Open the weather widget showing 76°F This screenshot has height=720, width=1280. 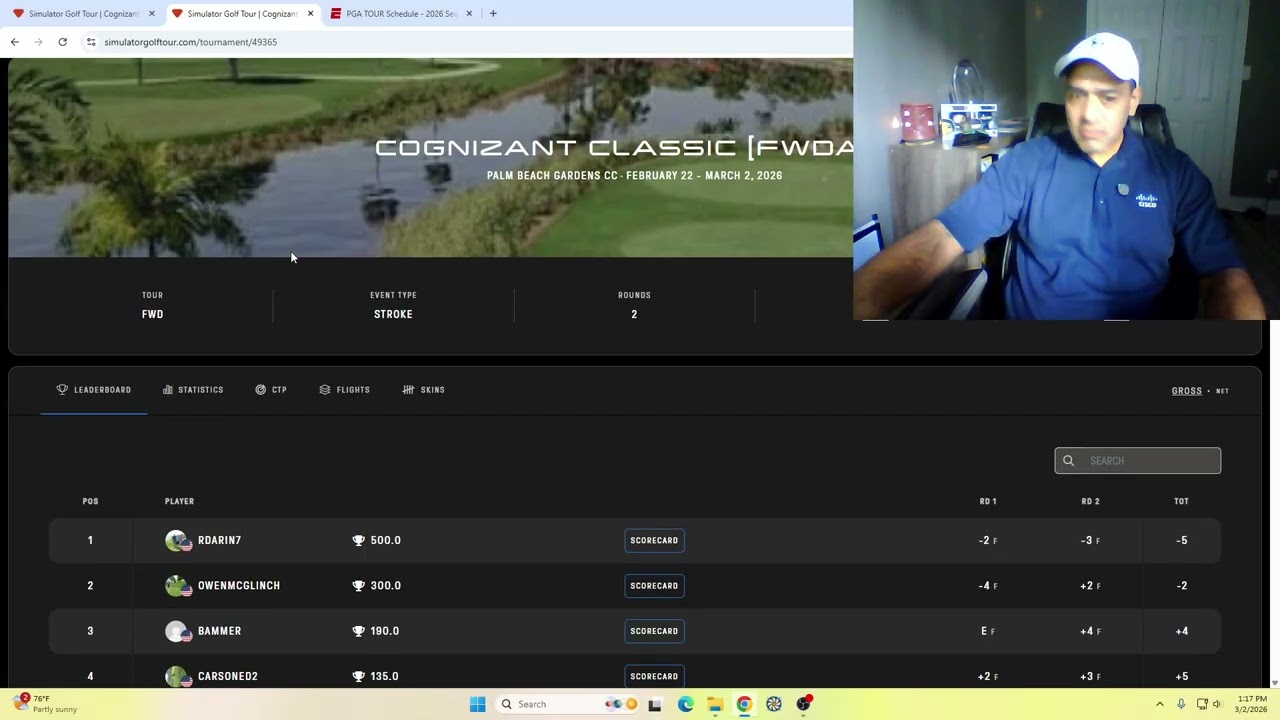tap(45, 704)
